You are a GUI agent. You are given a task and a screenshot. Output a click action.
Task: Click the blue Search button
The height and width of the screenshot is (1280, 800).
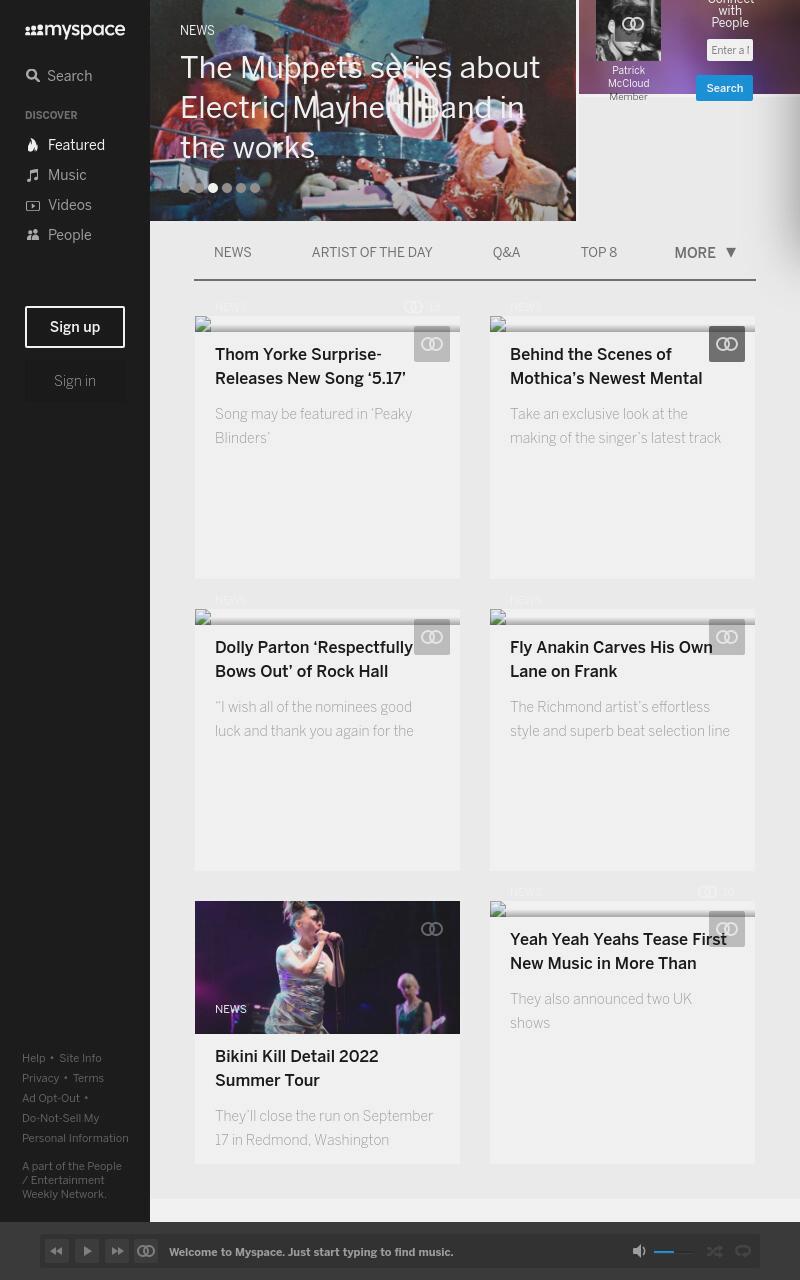click(724, 88)
